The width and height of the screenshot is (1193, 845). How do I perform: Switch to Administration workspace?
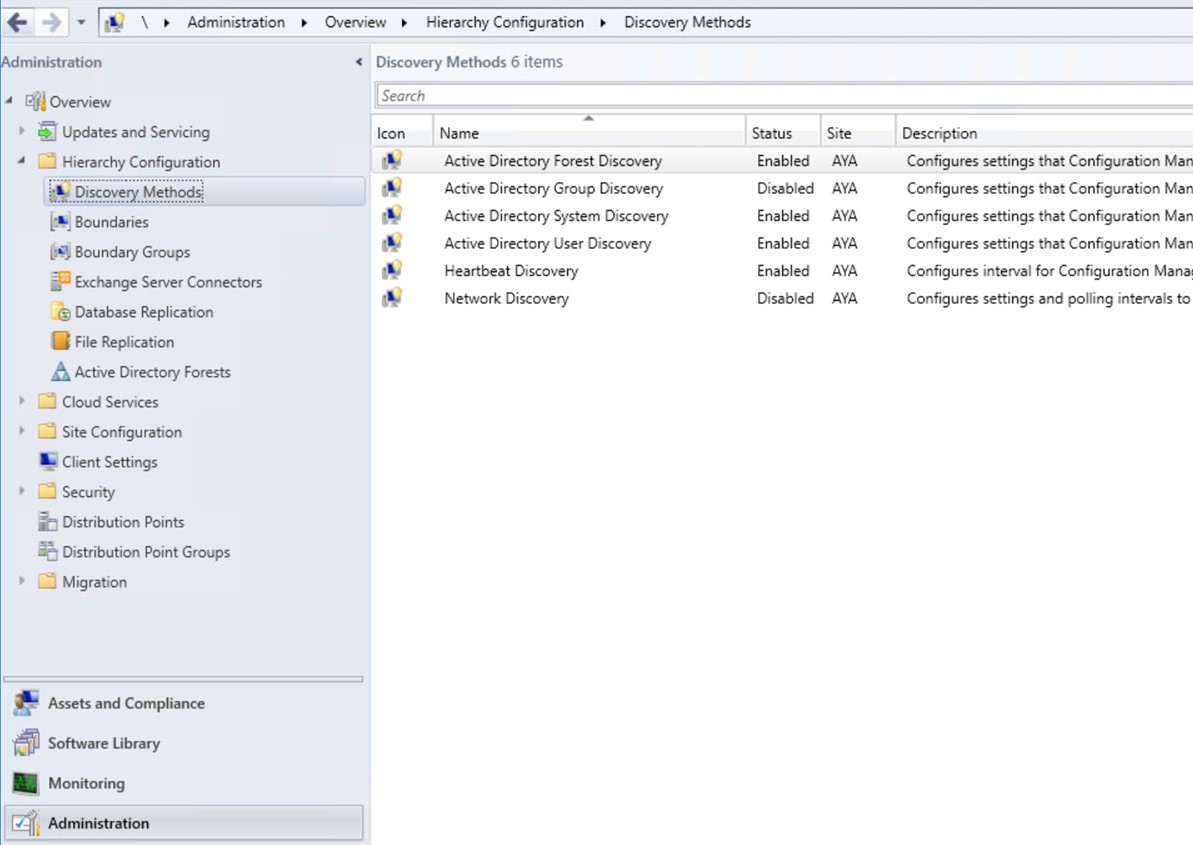pyautogui.click(x=183, y=823)
